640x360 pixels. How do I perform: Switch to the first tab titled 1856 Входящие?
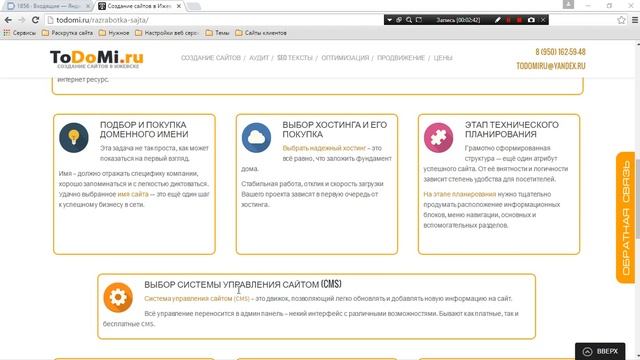coord(48,6)
